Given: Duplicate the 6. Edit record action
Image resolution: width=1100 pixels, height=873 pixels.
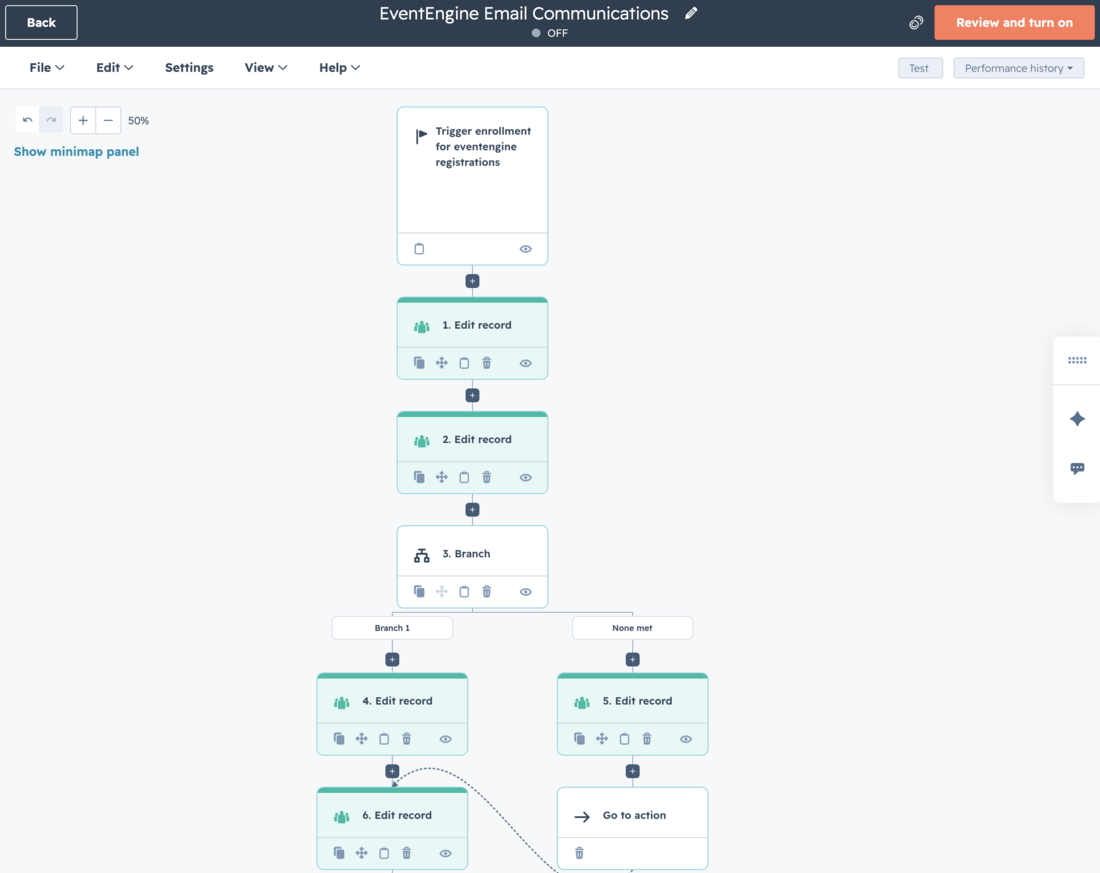Looking at the screenshot, I should click(339, 853).
